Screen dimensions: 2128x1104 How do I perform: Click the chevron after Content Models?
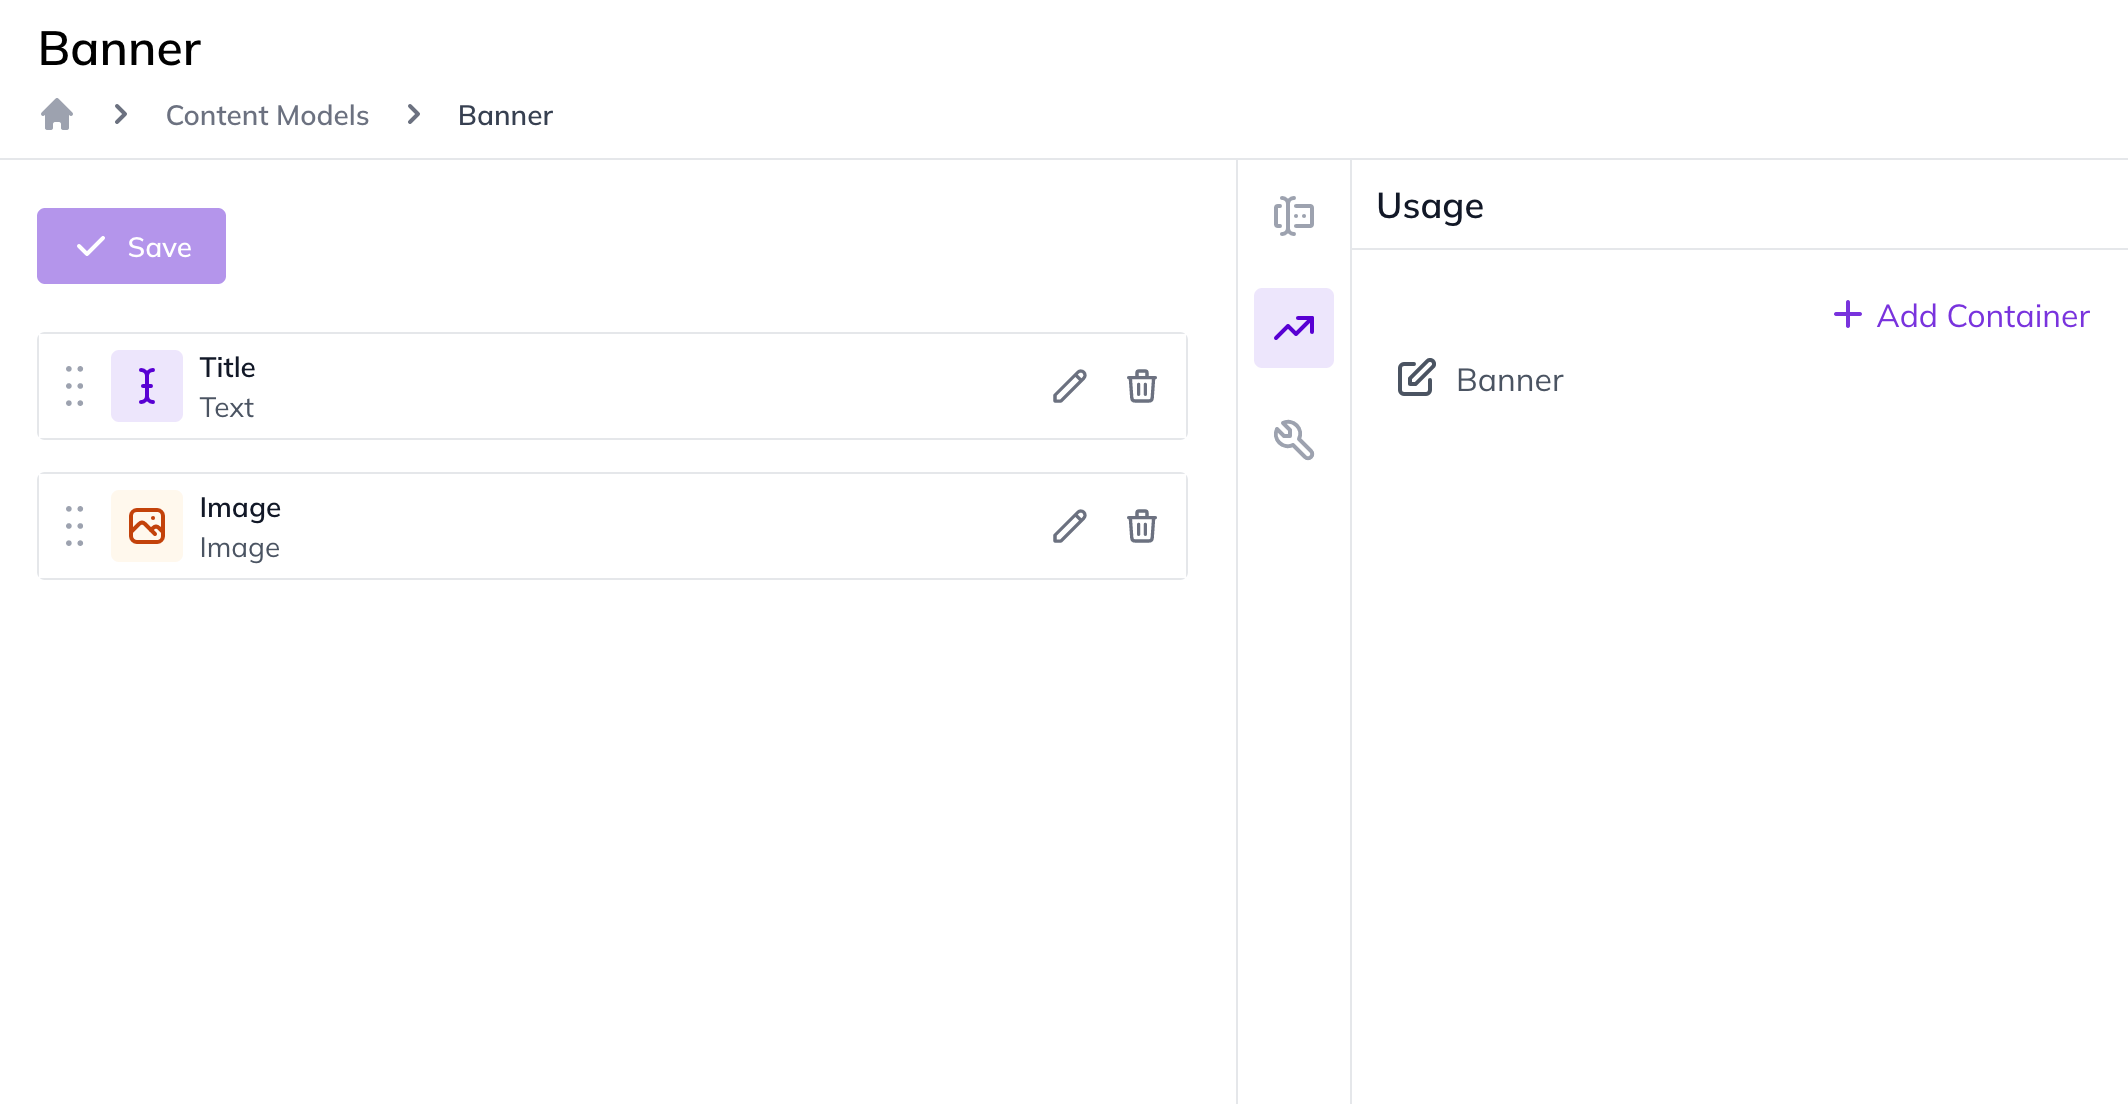pos(414,115)
